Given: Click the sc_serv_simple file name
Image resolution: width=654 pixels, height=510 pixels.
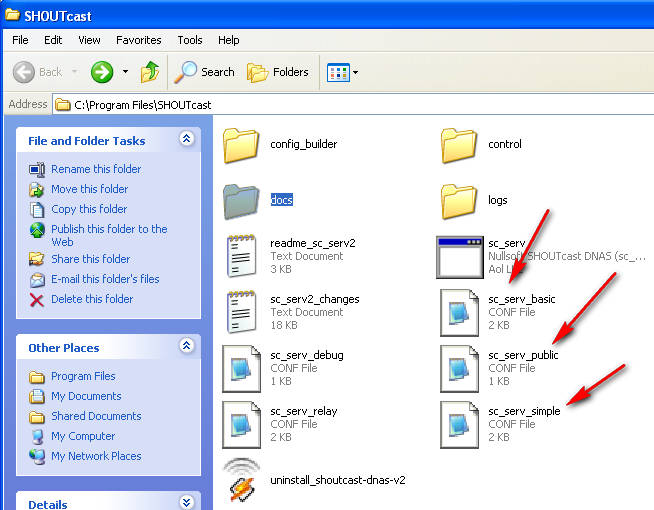Looking at the screenshot, I should click(x=524, y=411).
